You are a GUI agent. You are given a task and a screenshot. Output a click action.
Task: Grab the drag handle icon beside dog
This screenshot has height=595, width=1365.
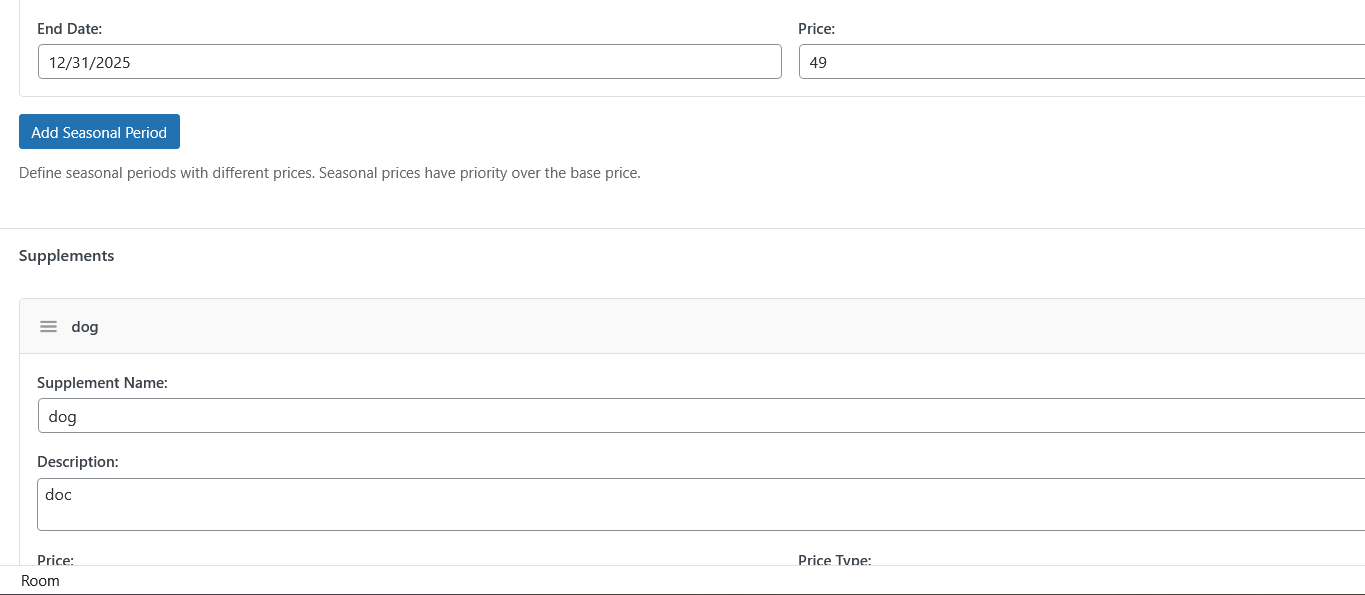(48, 327)
